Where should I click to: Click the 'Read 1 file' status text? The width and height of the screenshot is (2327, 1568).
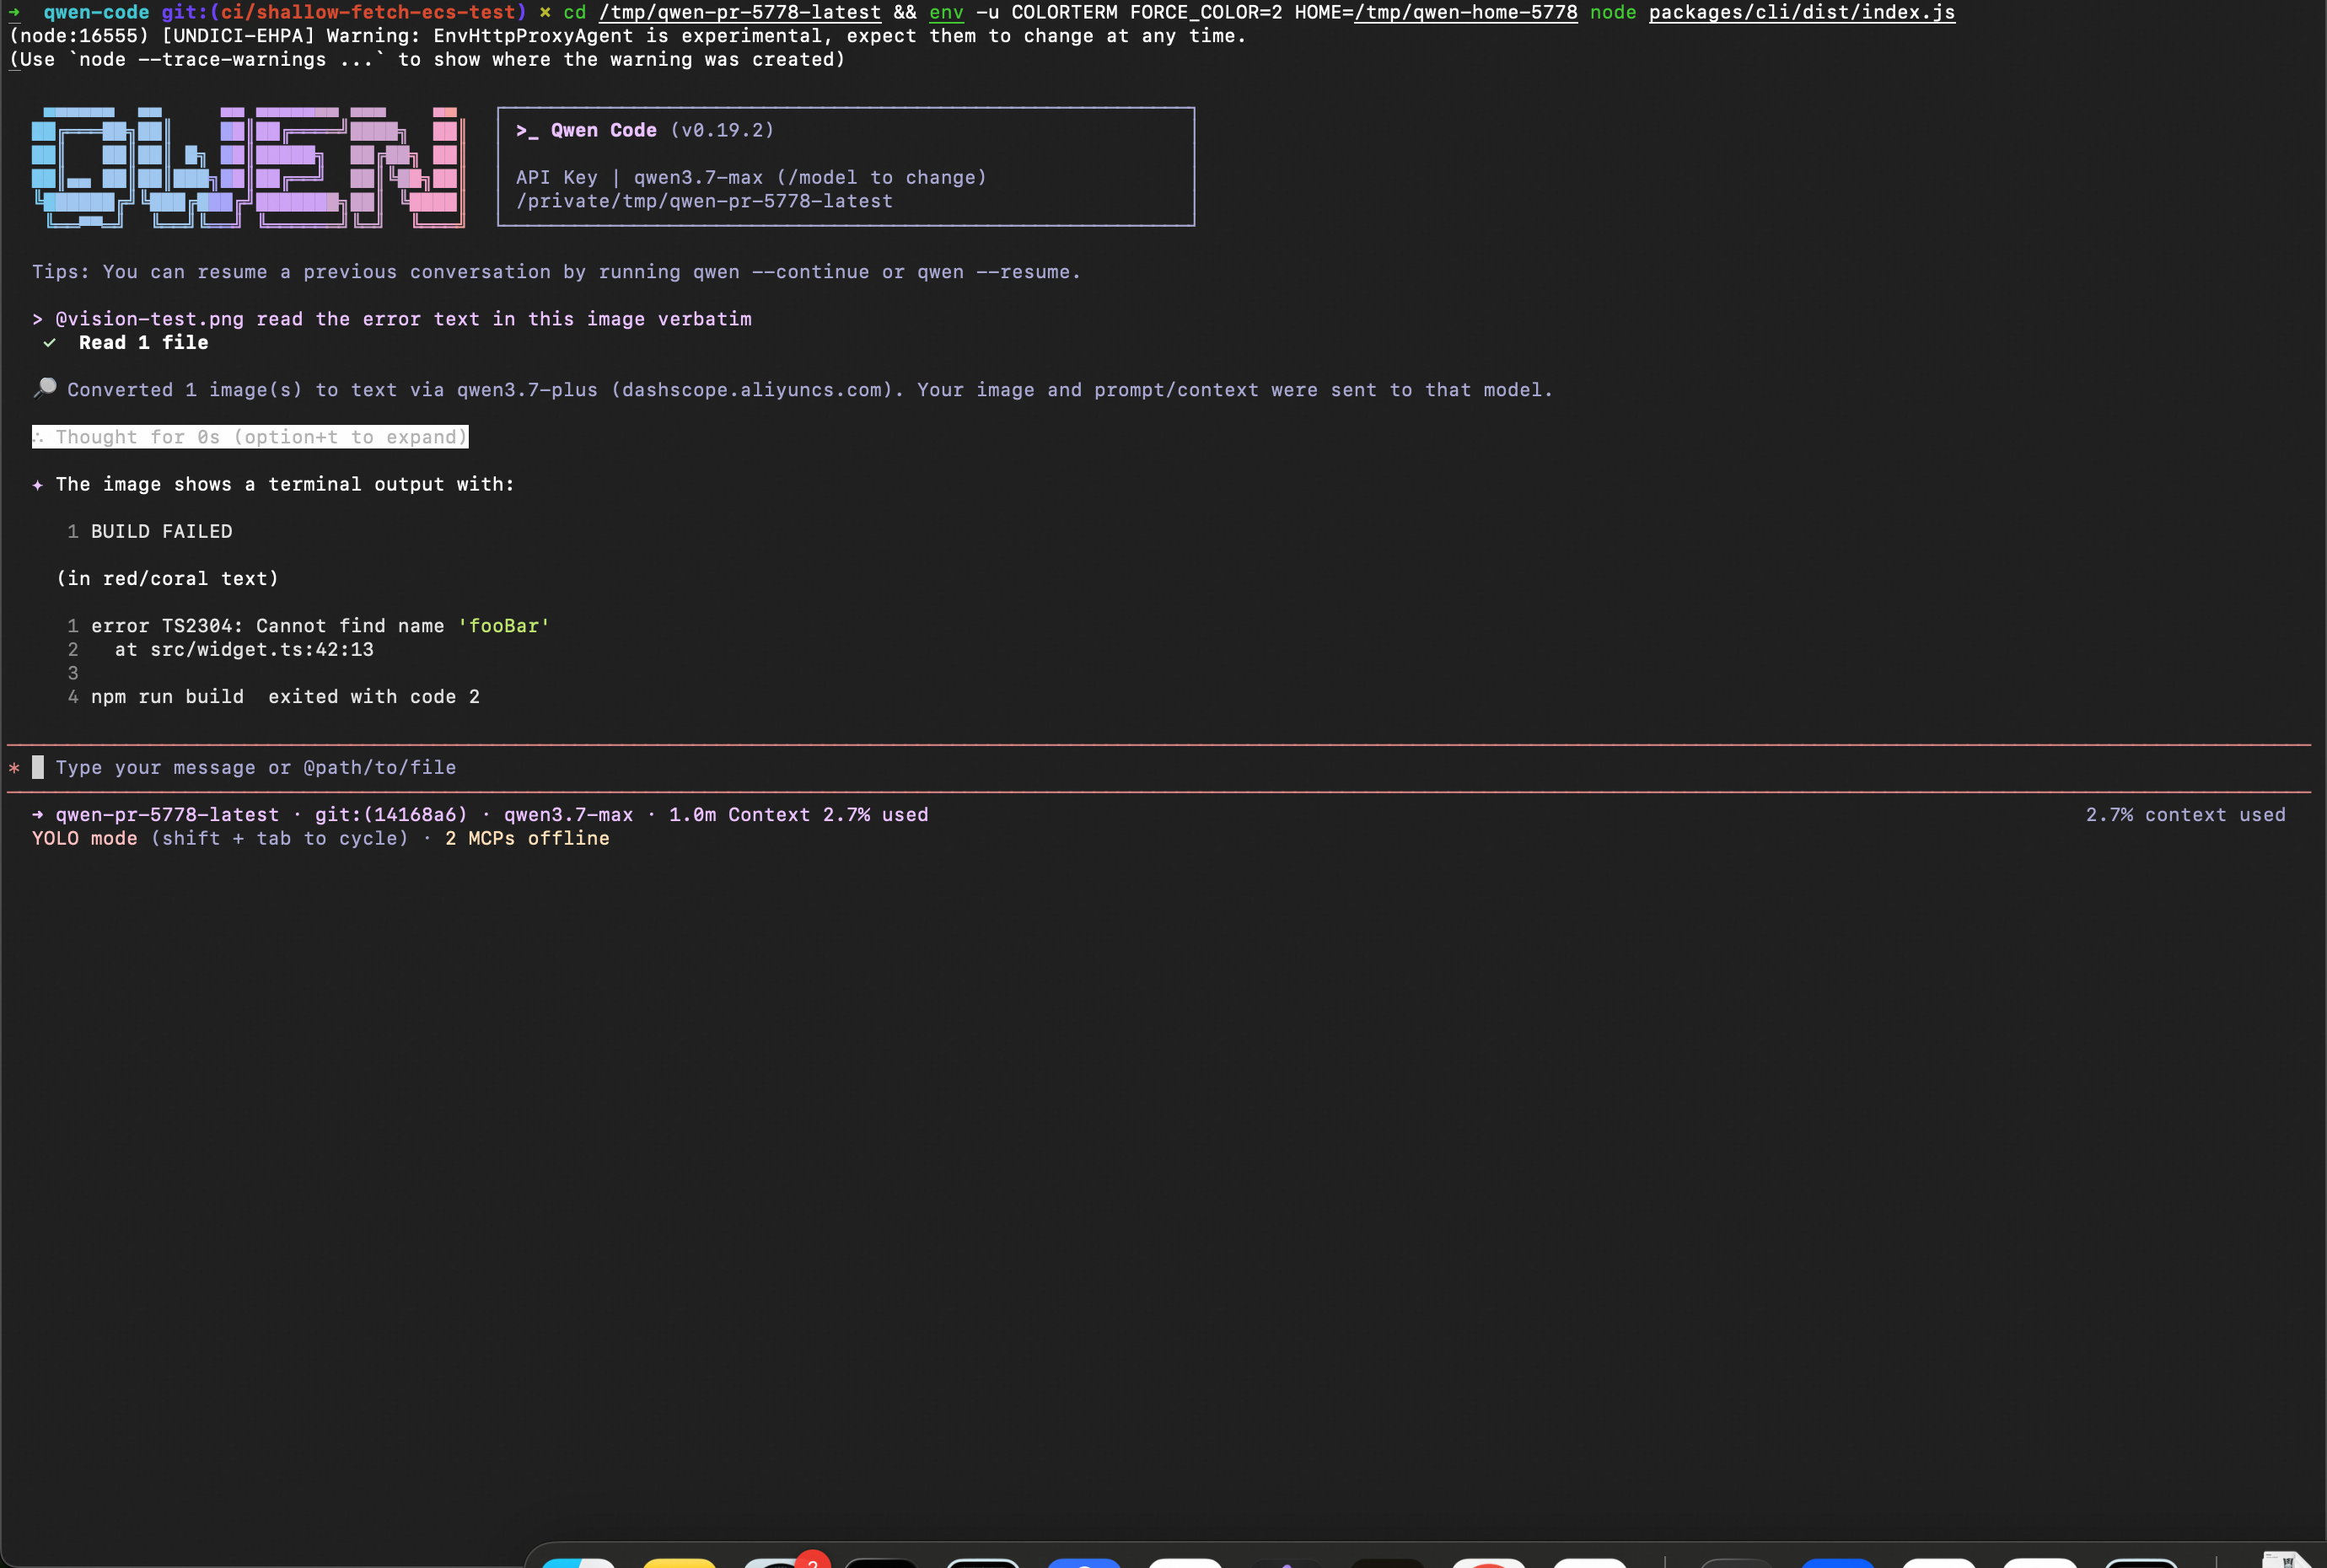[x=144, y=342]
